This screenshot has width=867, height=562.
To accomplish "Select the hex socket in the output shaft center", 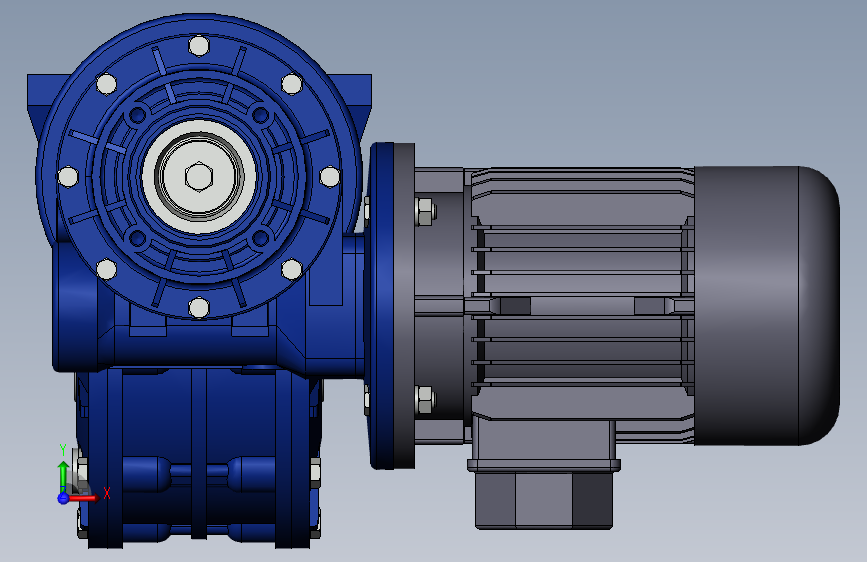I will 199,176.
